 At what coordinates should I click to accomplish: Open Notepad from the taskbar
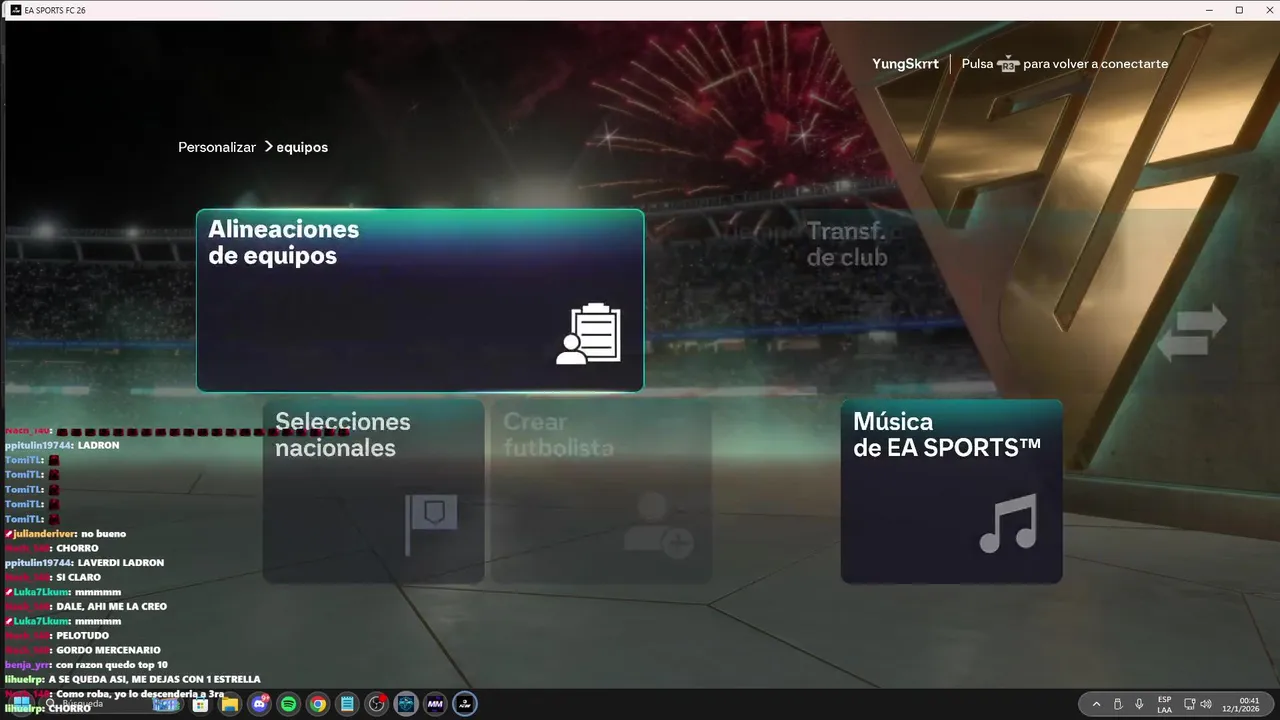[347, 704]
